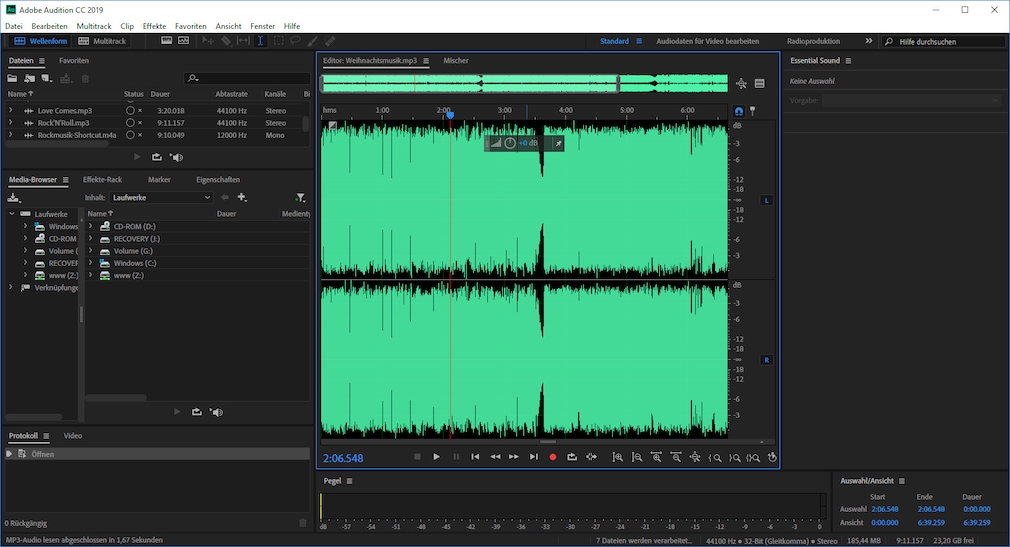Image resolution: width=1010 pixels, height=547 pixels.
Task: Click Zoom to Selection icon
Action: click(x=753, y=457)
